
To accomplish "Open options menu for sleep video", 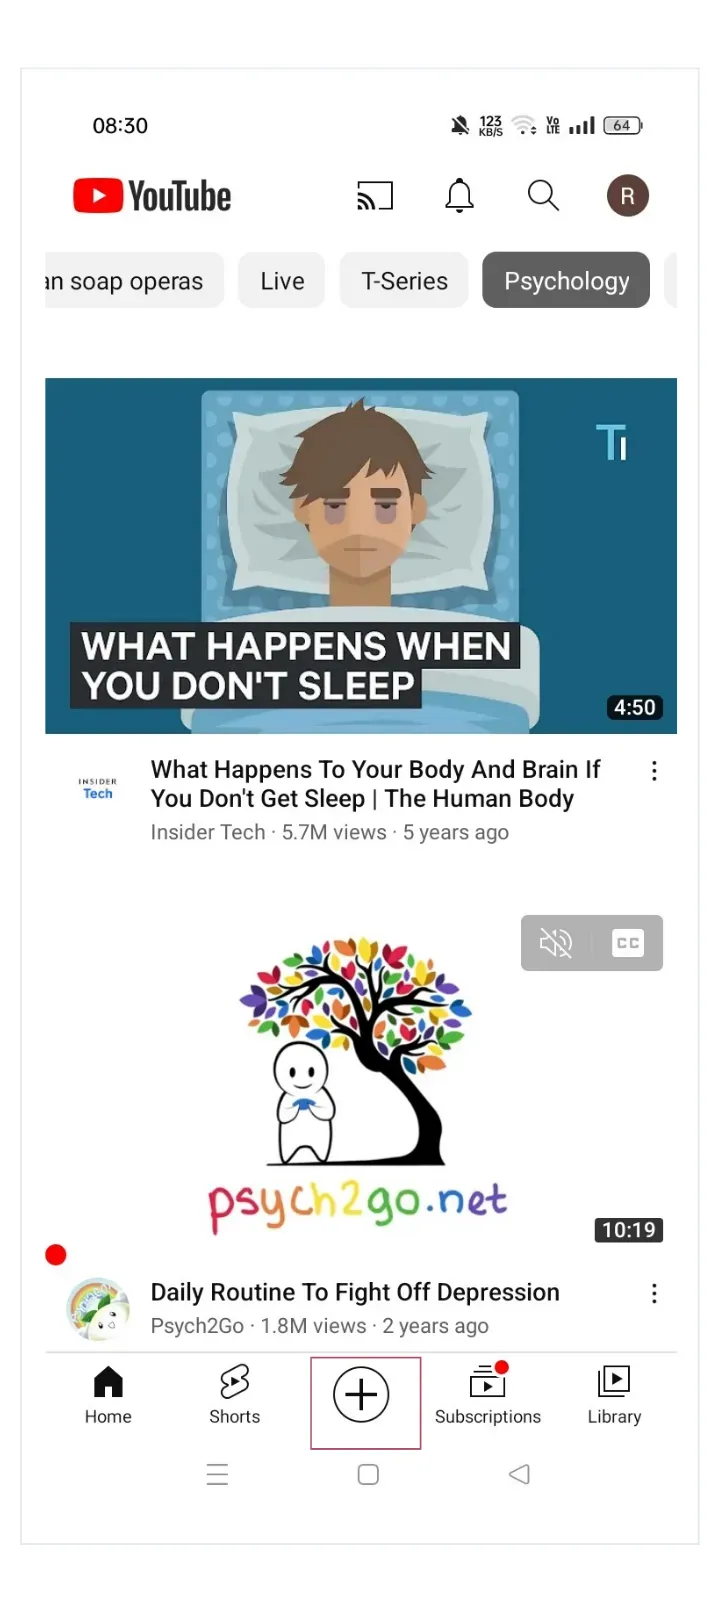I will (654, 771).
